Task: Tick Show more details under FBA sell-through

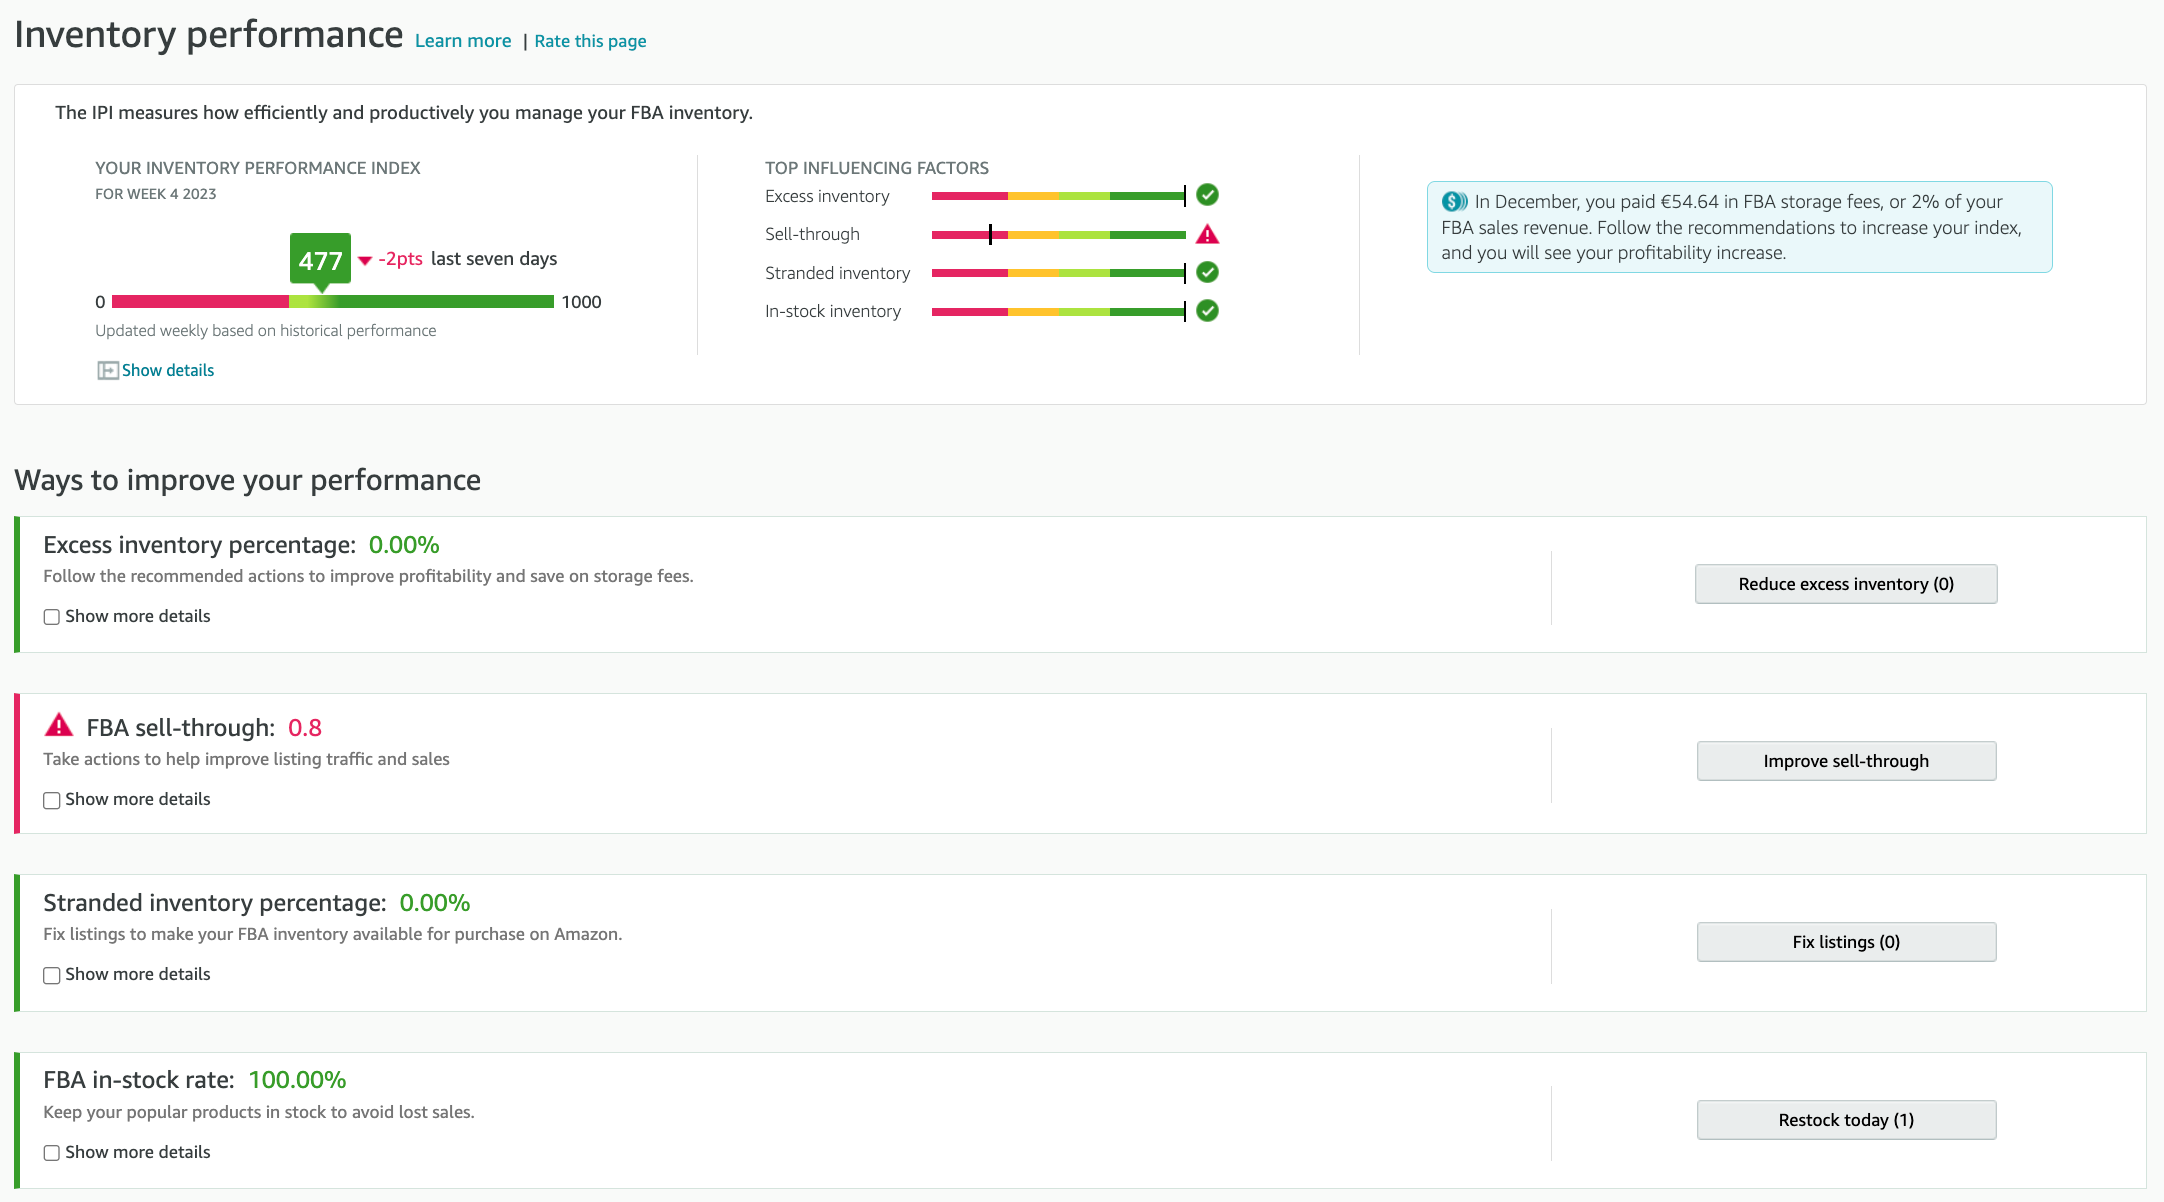Action: 52,800
